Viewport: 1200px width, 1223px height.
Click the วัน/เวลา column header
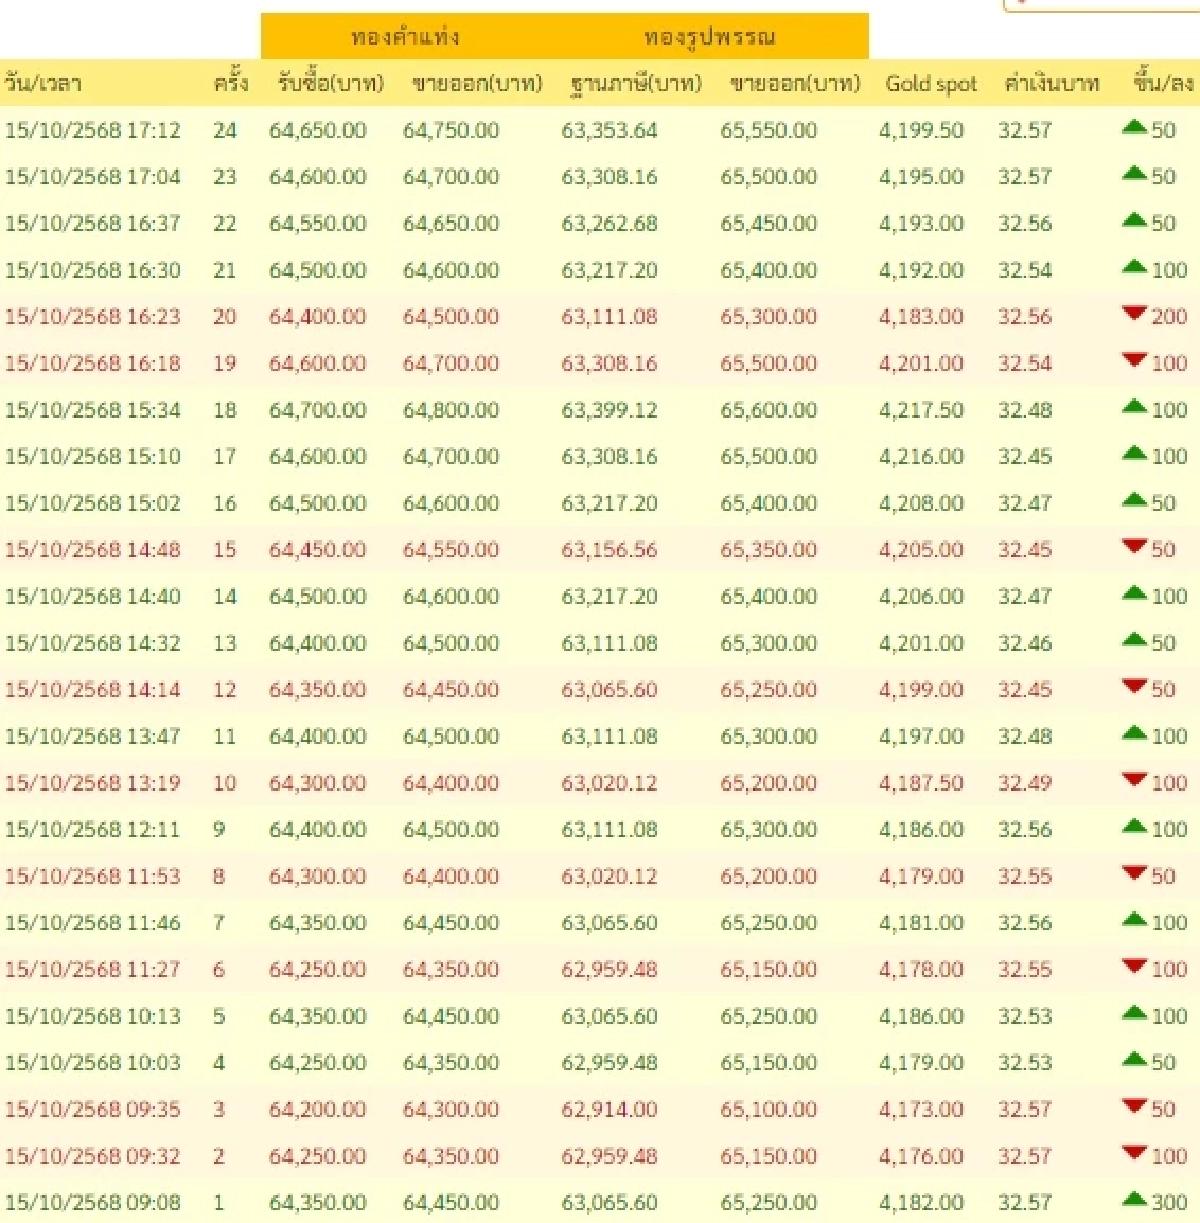42,83
